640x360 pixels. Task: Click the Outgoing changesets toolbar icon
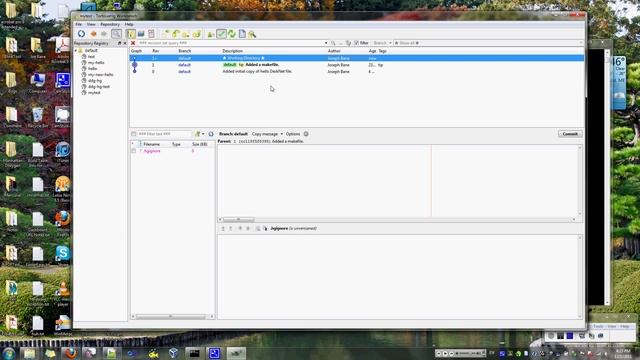click(x=186, y=34)
